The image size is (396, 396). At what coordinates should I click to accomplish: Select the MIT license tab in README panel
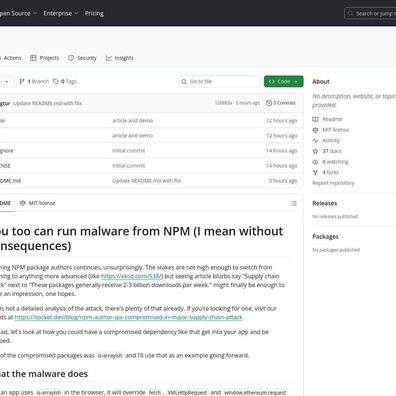[38, 203]
